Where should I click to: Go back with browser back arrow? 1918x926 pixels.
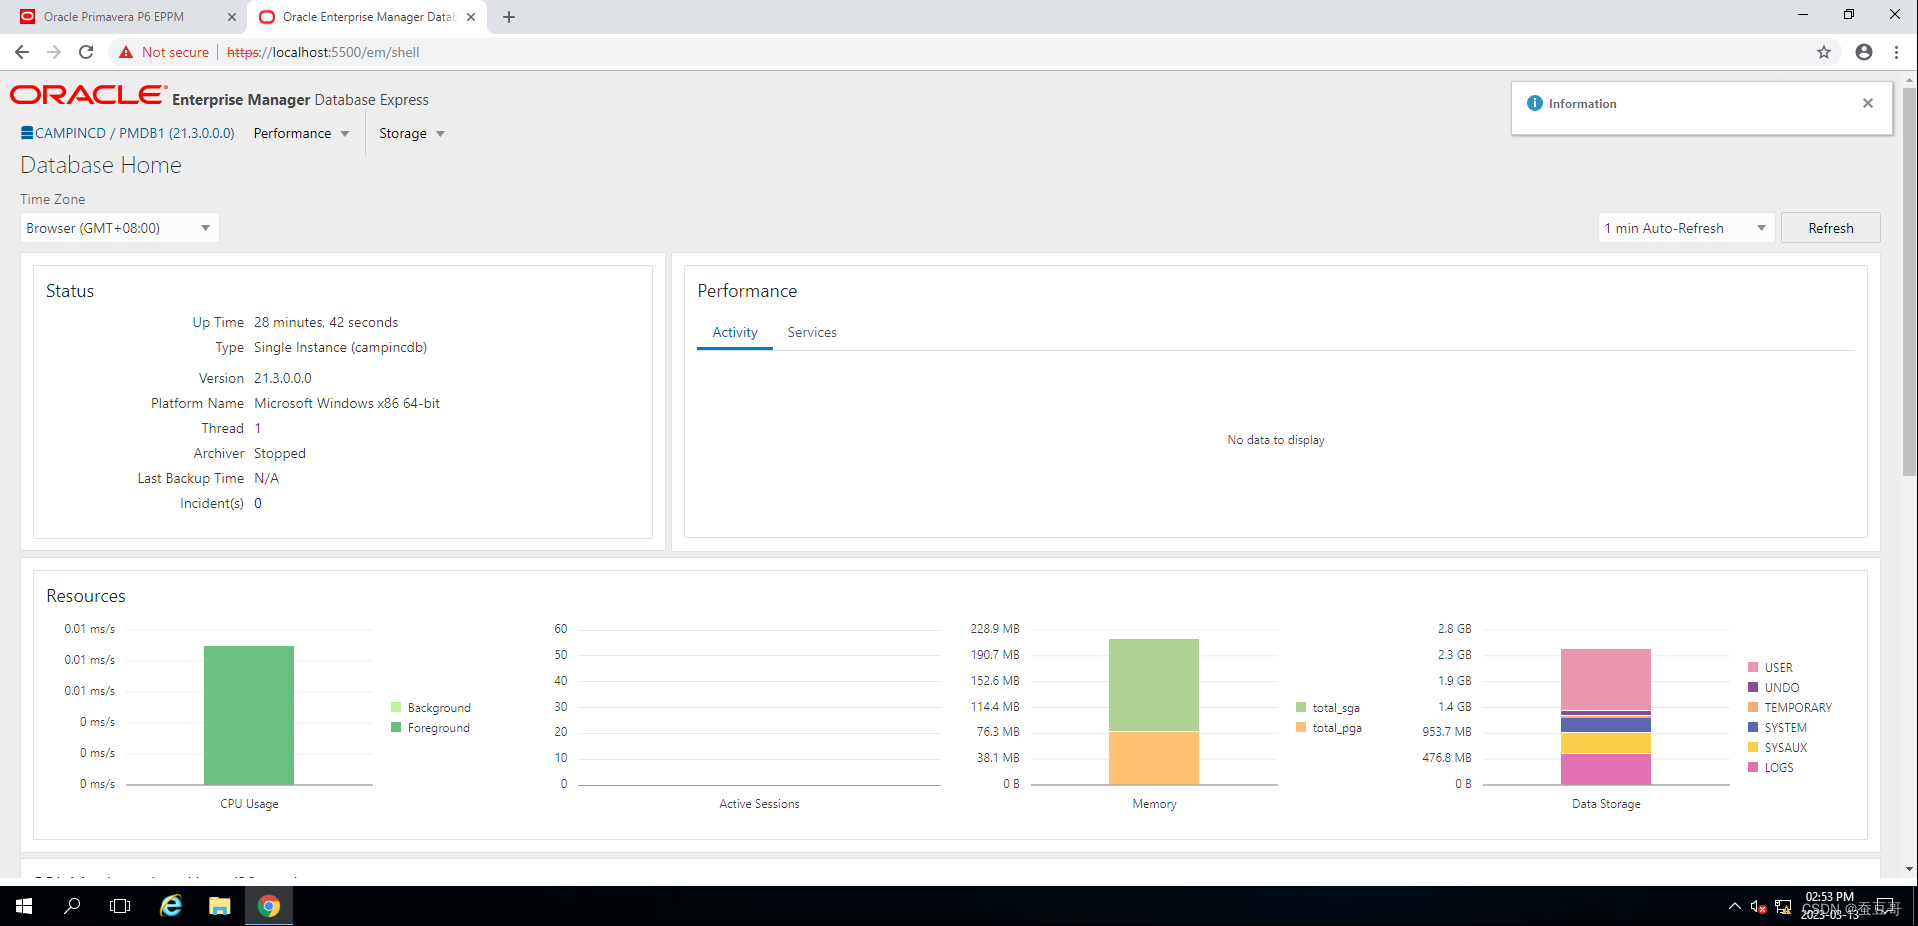[22, 52]
